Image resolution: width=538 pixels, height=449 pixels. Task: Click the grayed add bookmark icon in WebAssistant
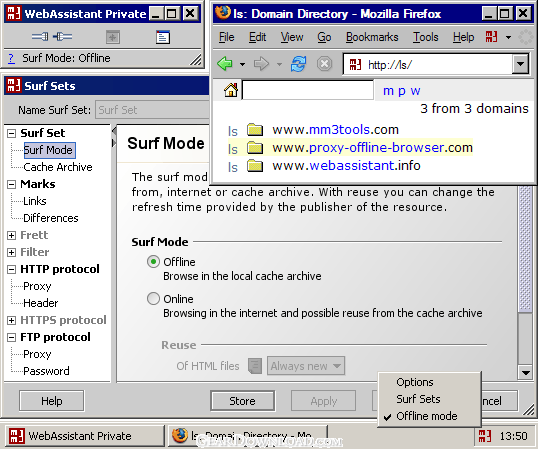[x=113, y=37]
